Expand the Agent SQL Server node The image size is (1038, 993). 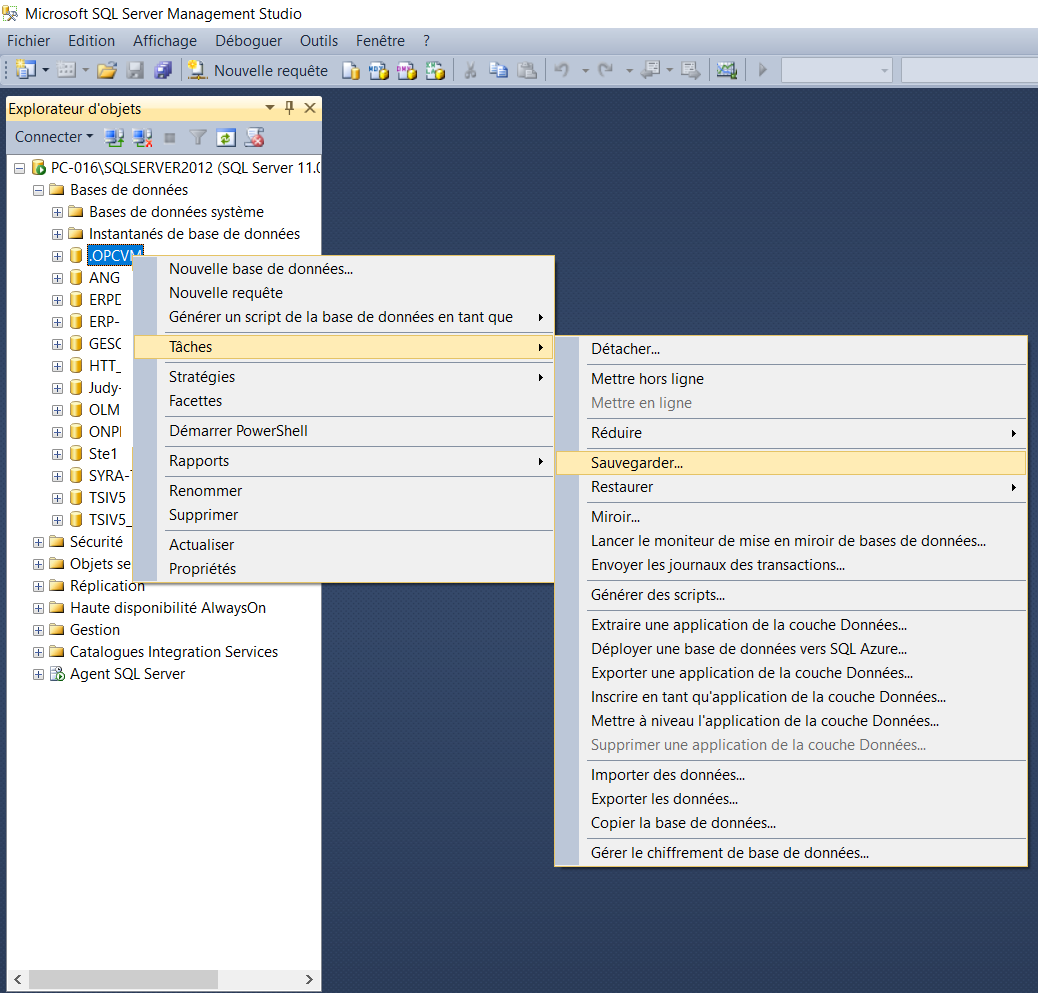[x=38, y=674]
